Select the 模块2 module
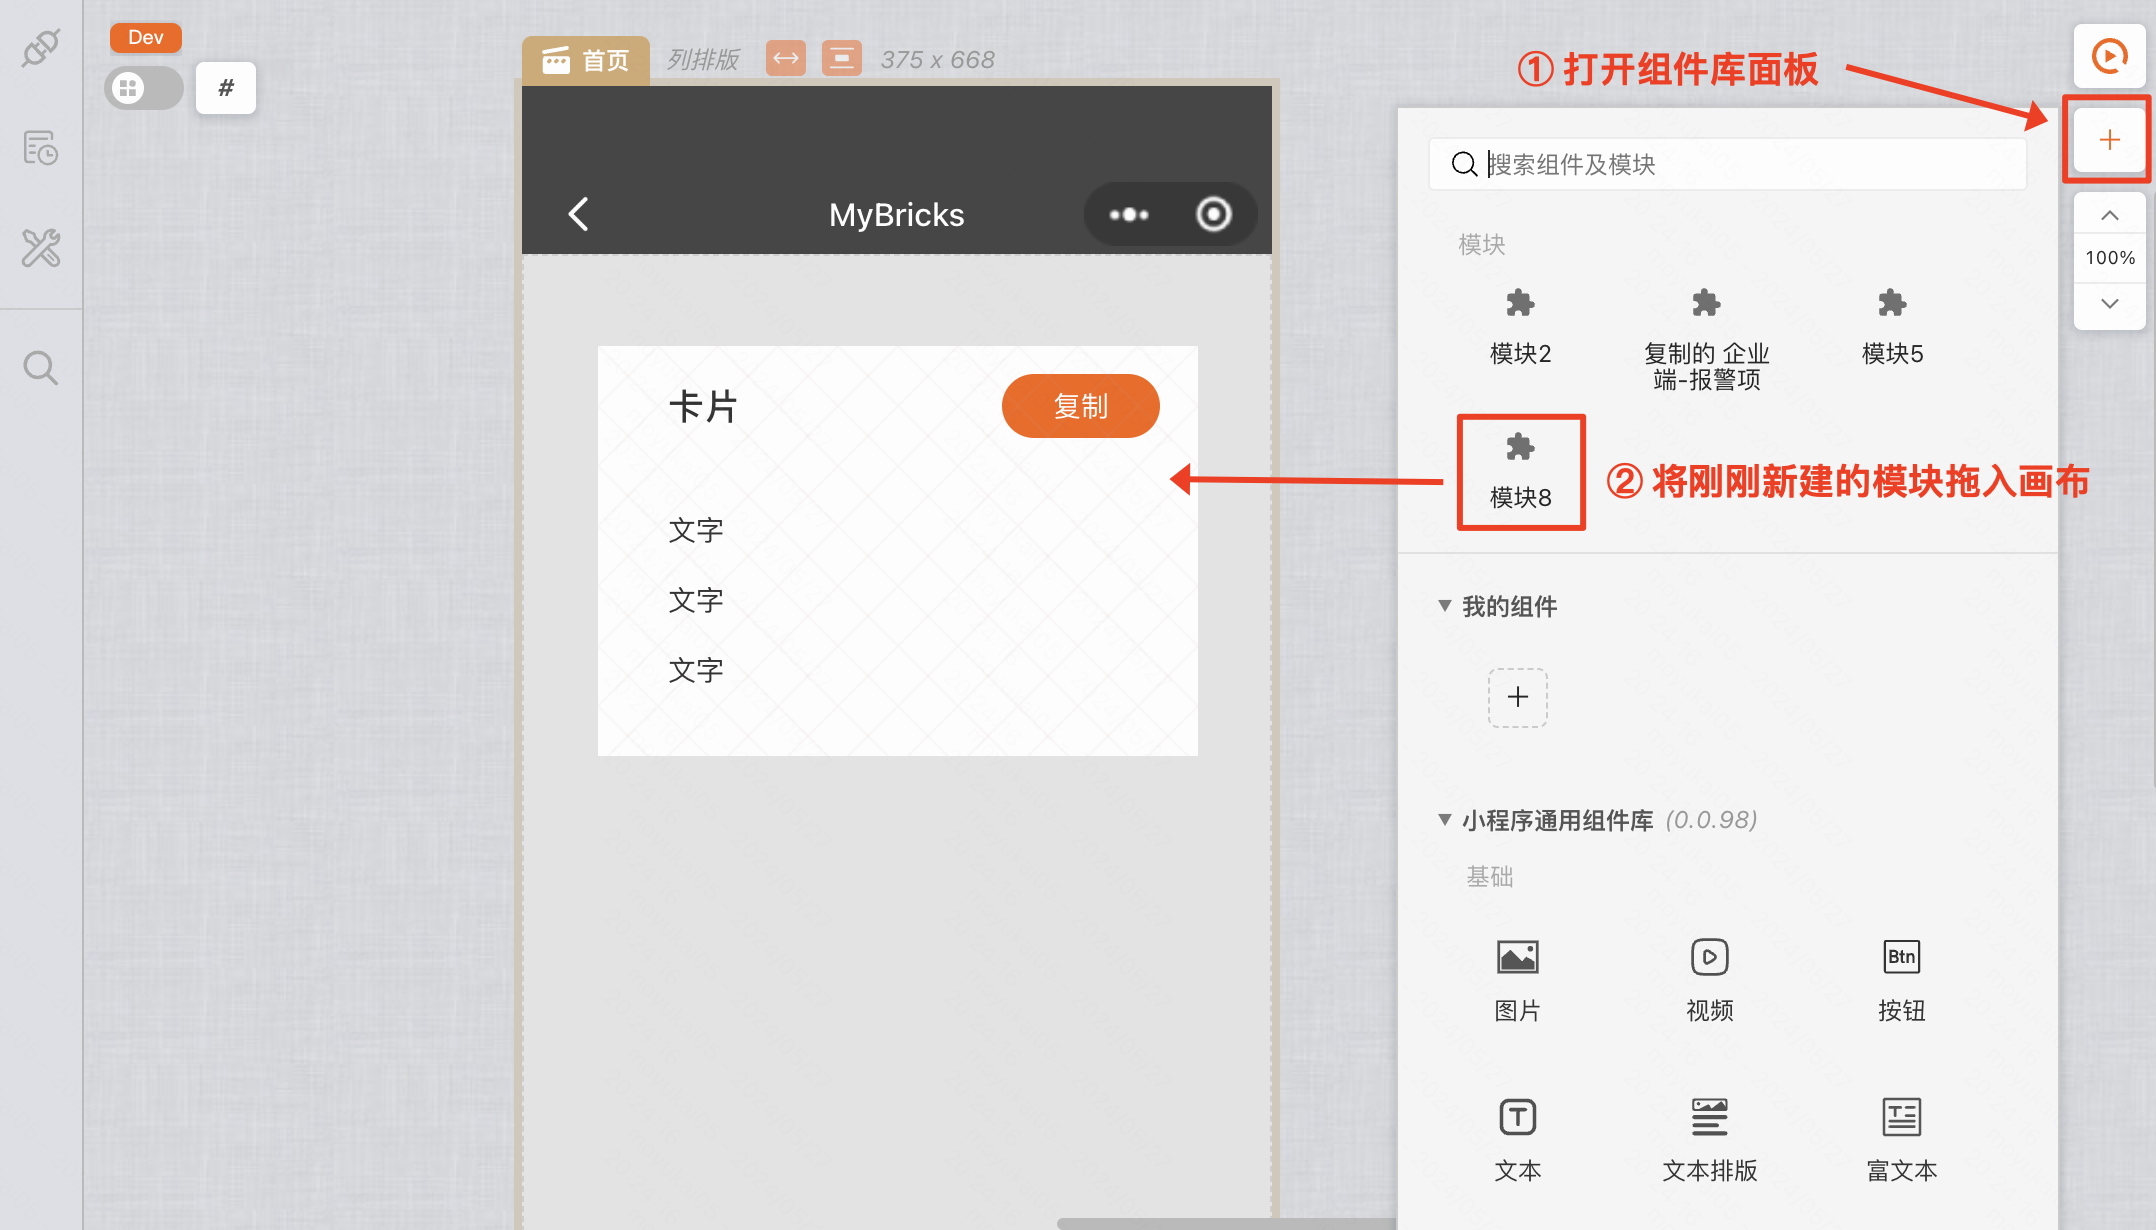This screenshot has height=1230, width=2156. coord(1520,328)
